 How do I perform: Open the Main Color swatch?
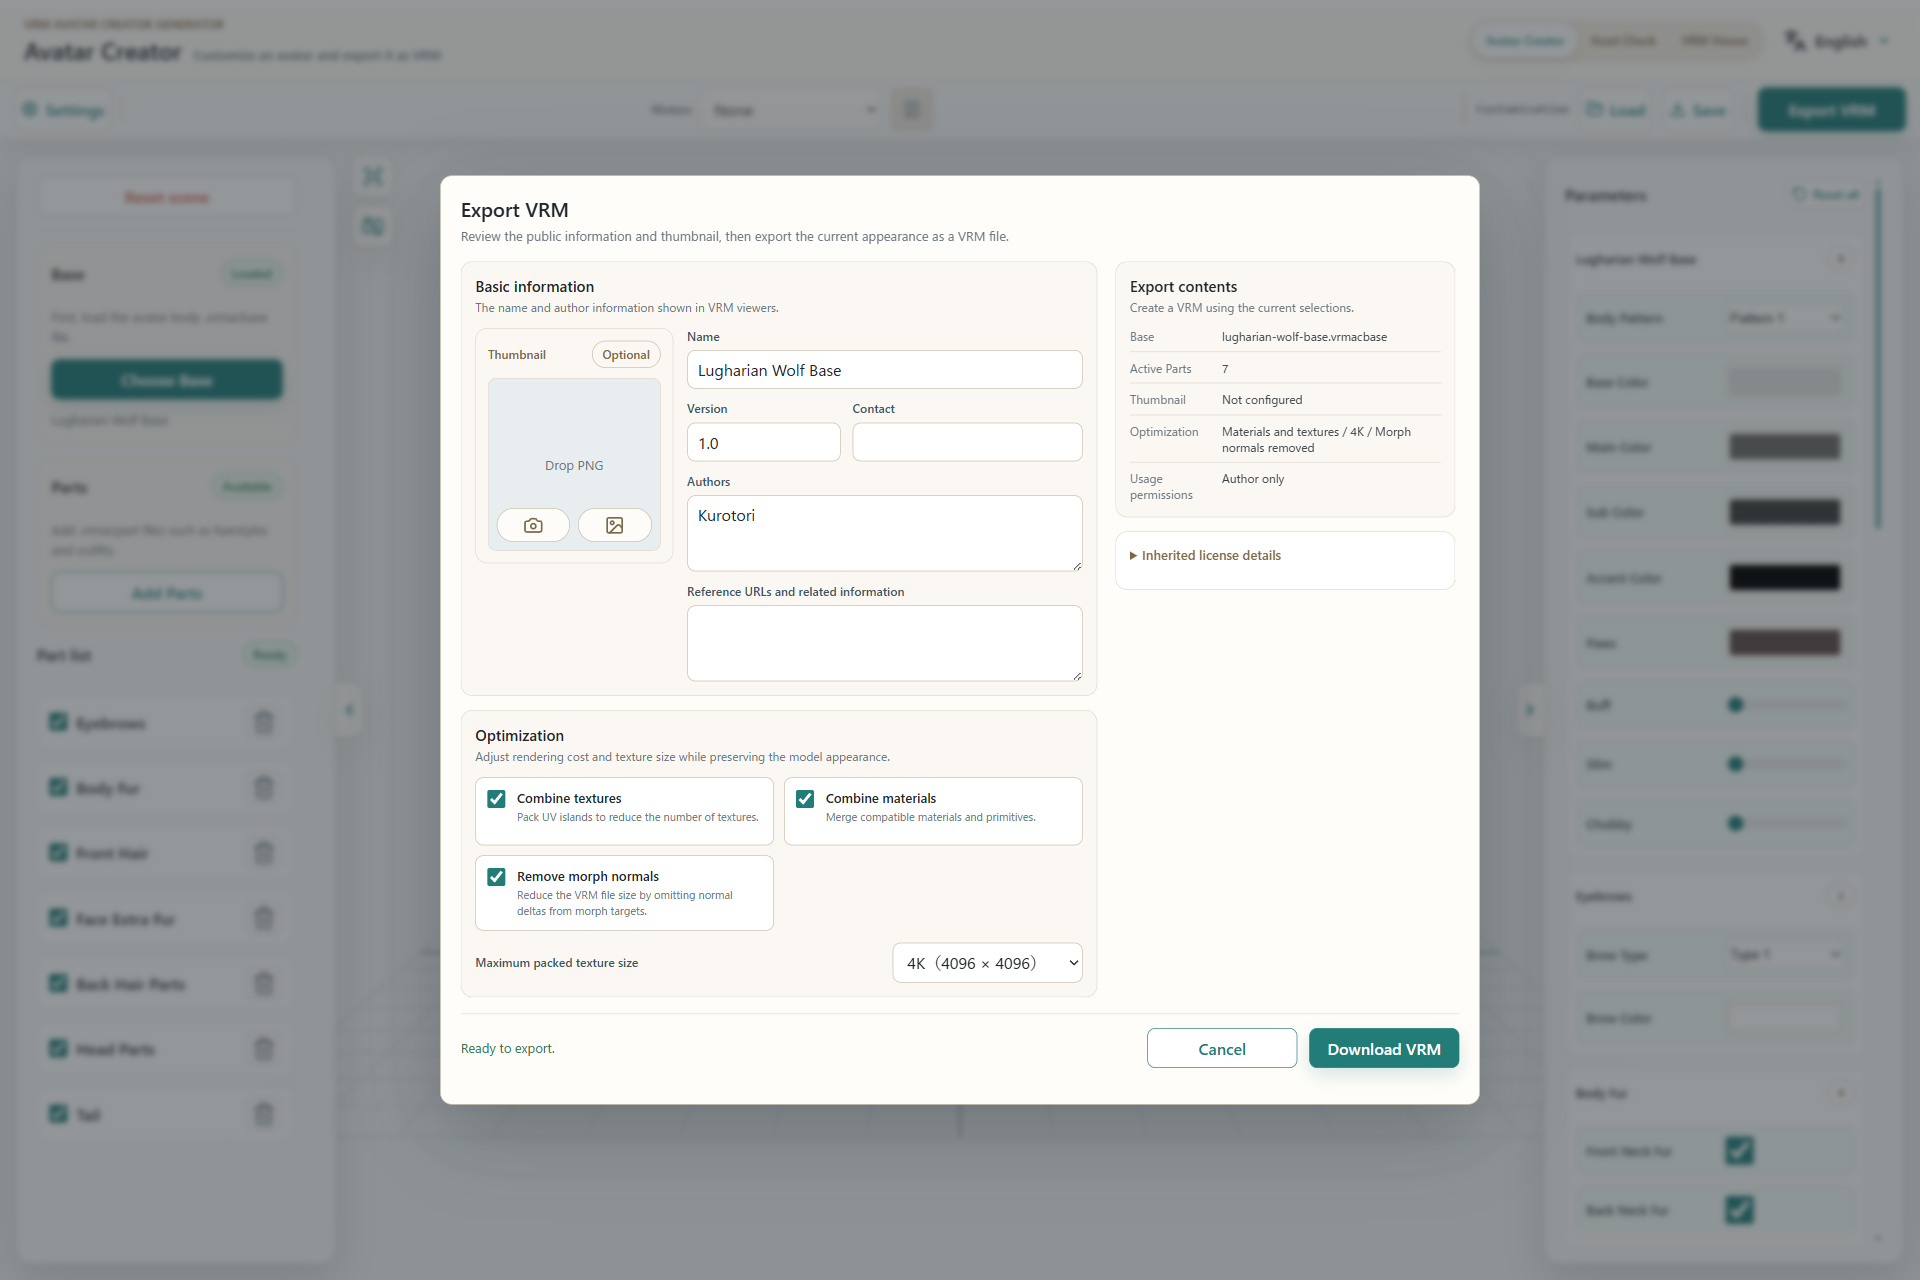tap(1785, 447)
